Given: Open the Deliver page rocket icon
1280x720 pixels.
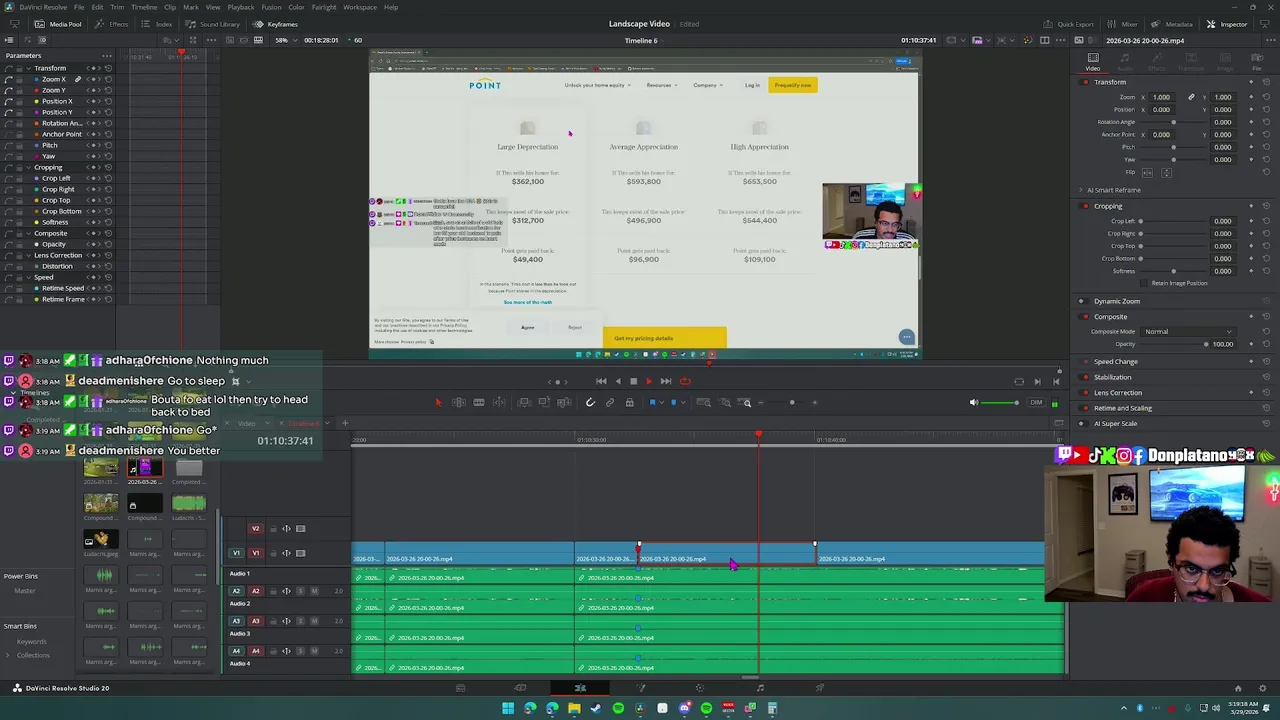Looking at the screenshot, I should [x=820, y=688].
